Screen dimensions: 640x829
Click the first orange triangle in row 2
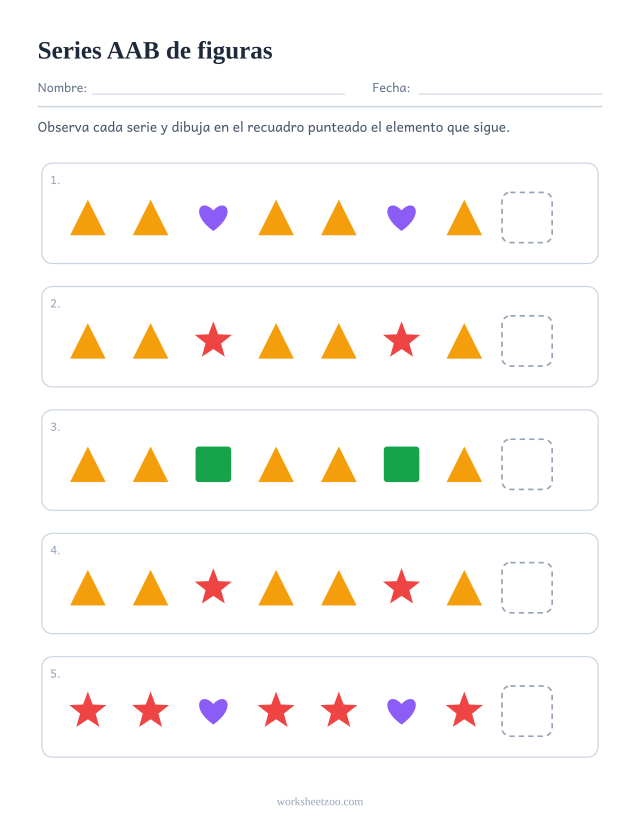tap(88, 341)
